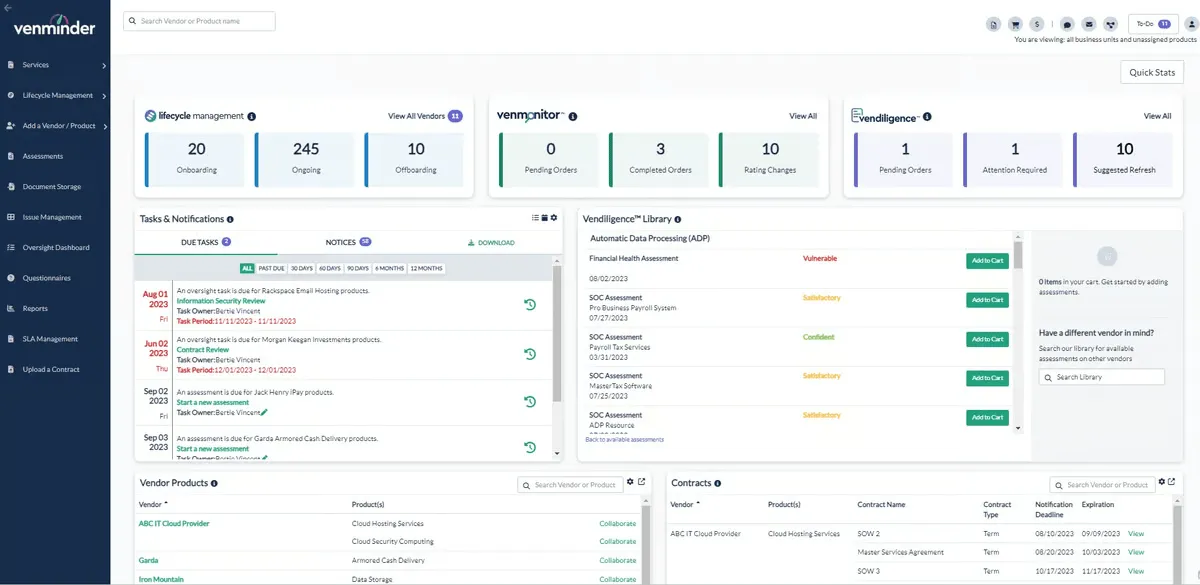The width and height of the screenshot is (1200, 585).
Task: Click the Questionnaires sidebar icon
Action: (x=11, y=278)
